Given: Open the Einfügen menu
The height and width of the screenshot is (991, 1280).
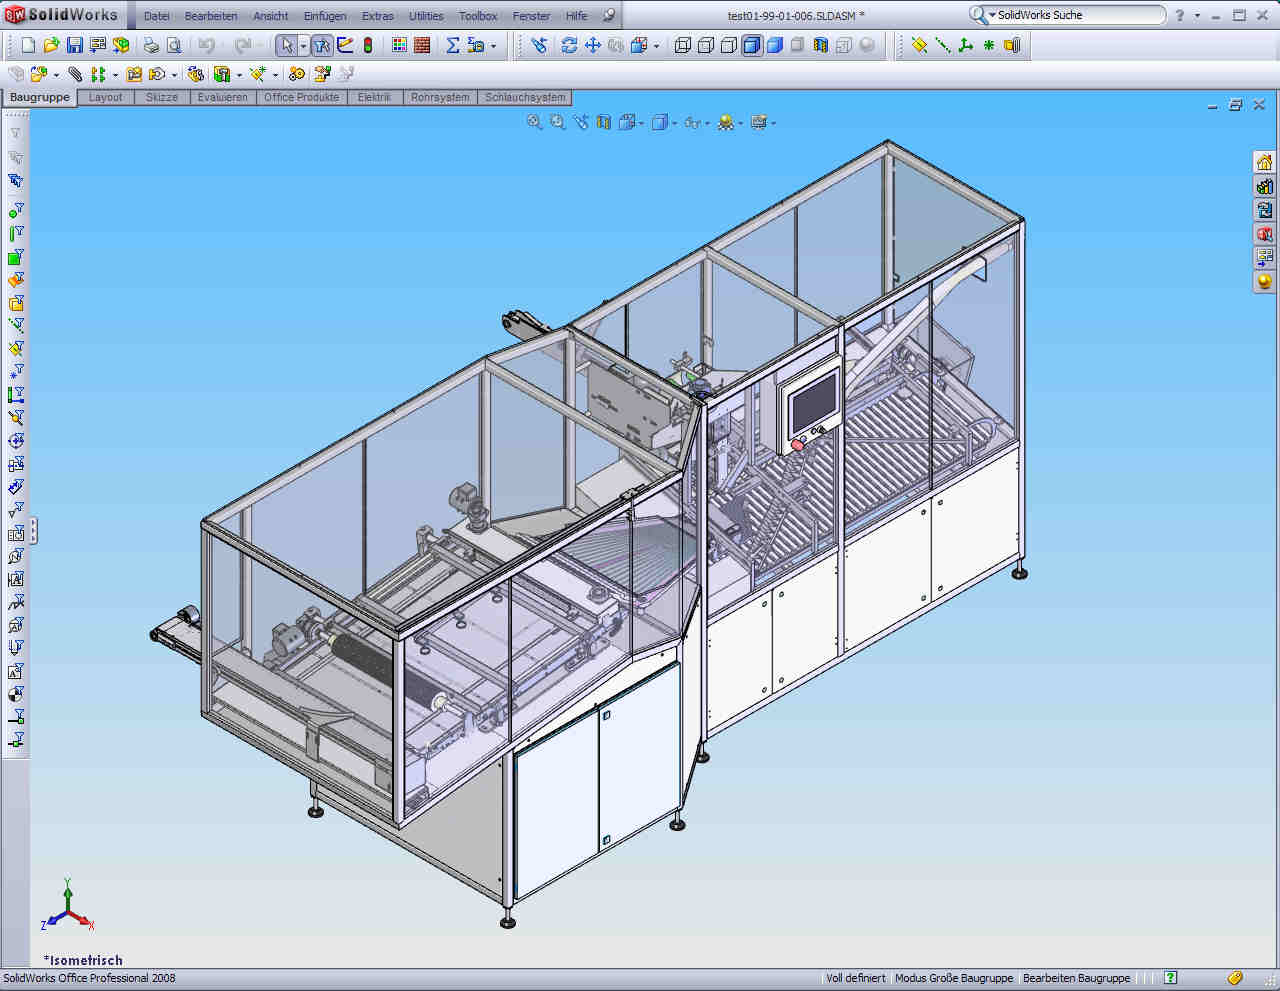Looking at the screenshot, I should [325, 16].
